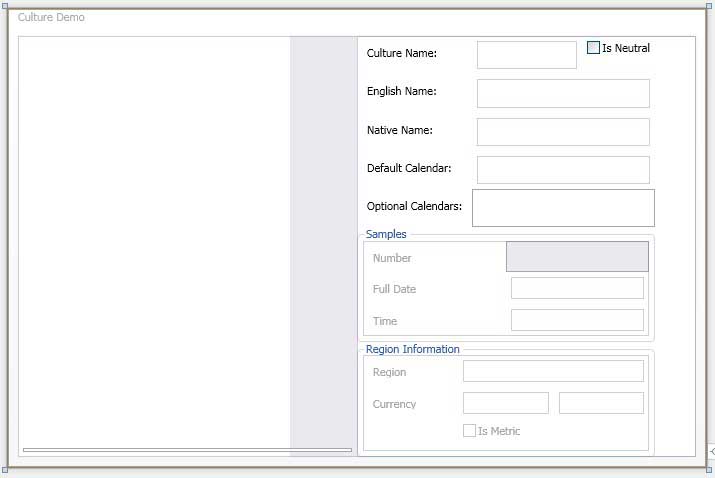Click the empty tree view panel
This screenshot has width=715, height=478.
pyautogui.click(x=154, y=240)
